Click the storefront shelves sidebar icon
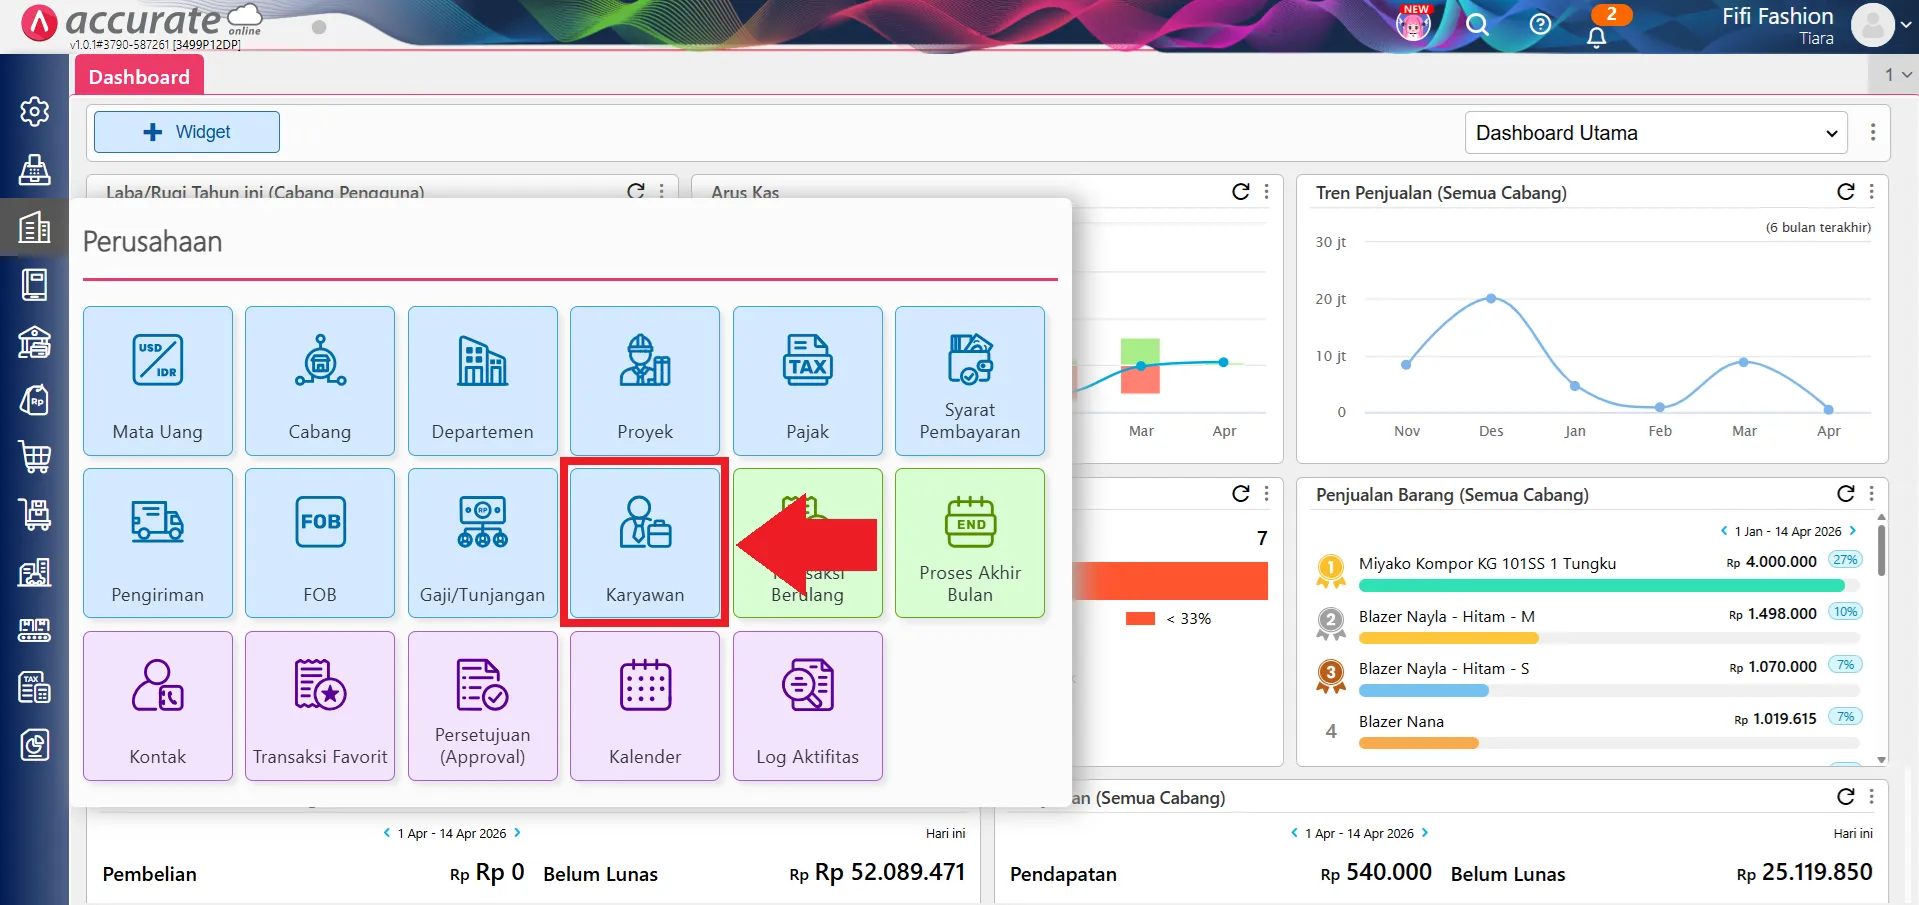This screenshot has width=1919, height=905. pyautogui.click(x=35, y=630)
